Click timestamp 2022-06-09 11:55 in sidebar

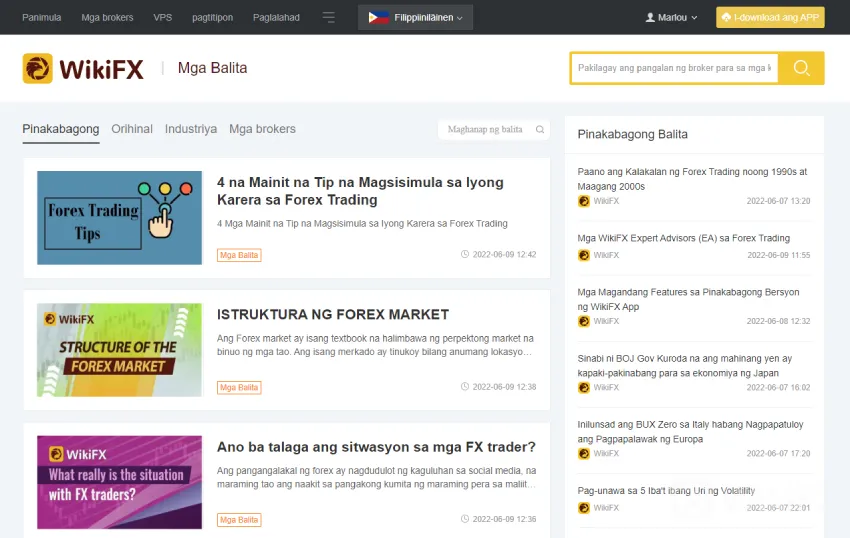coord(779,255)
